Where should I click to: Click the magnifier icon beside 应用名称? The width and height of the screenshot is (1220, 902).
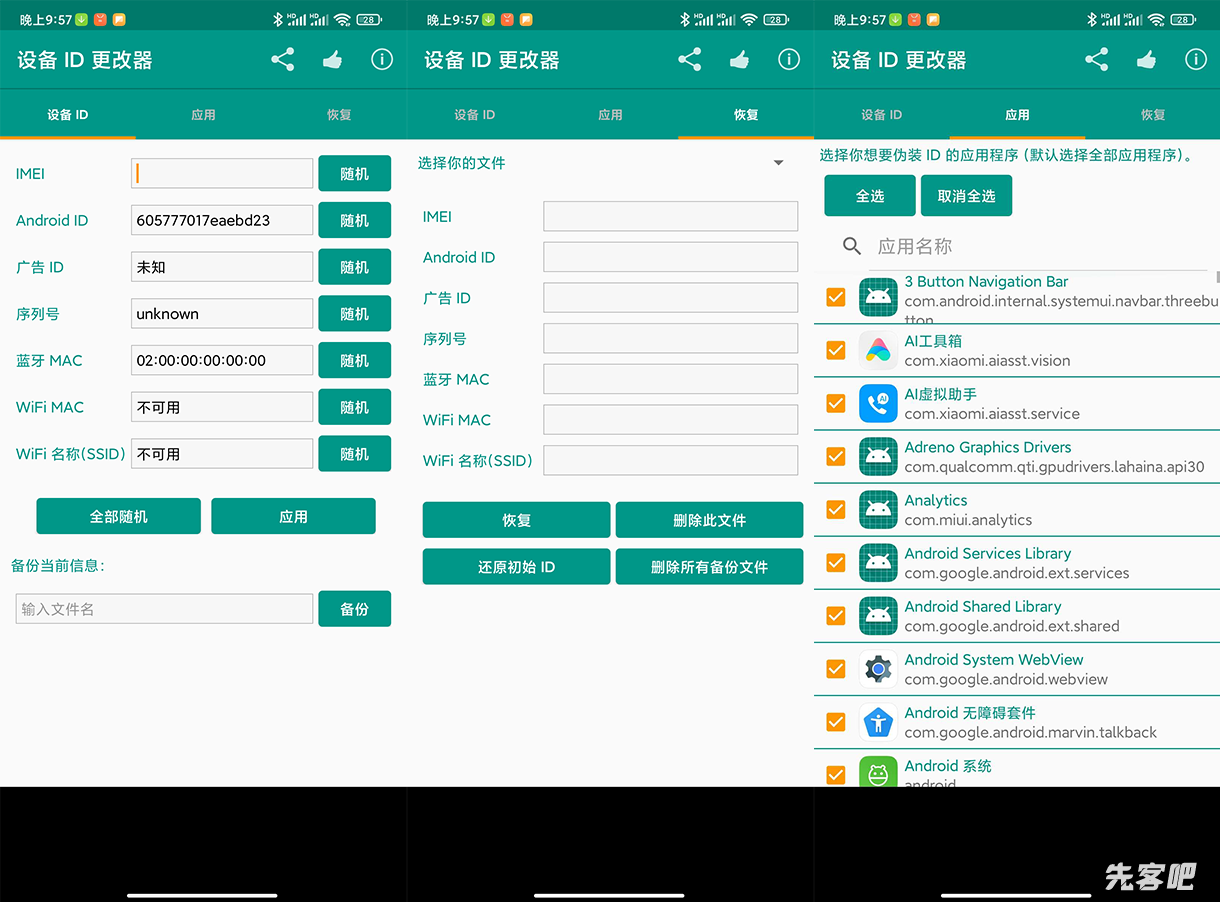point(852,246)
